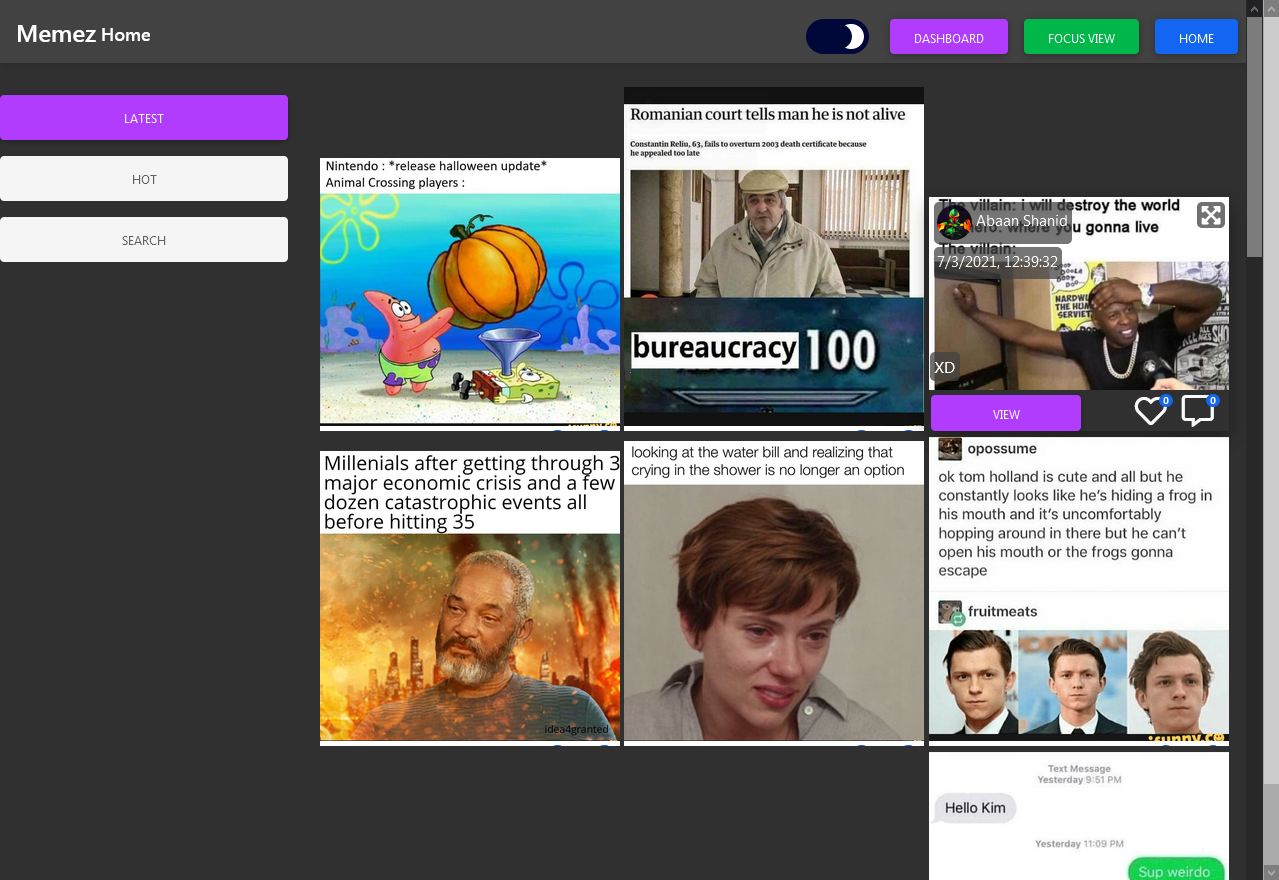This screenshot has height=880, width=1279.
Task: Select the Millennials economic crisis meme
Action: [x=470, y=597]
